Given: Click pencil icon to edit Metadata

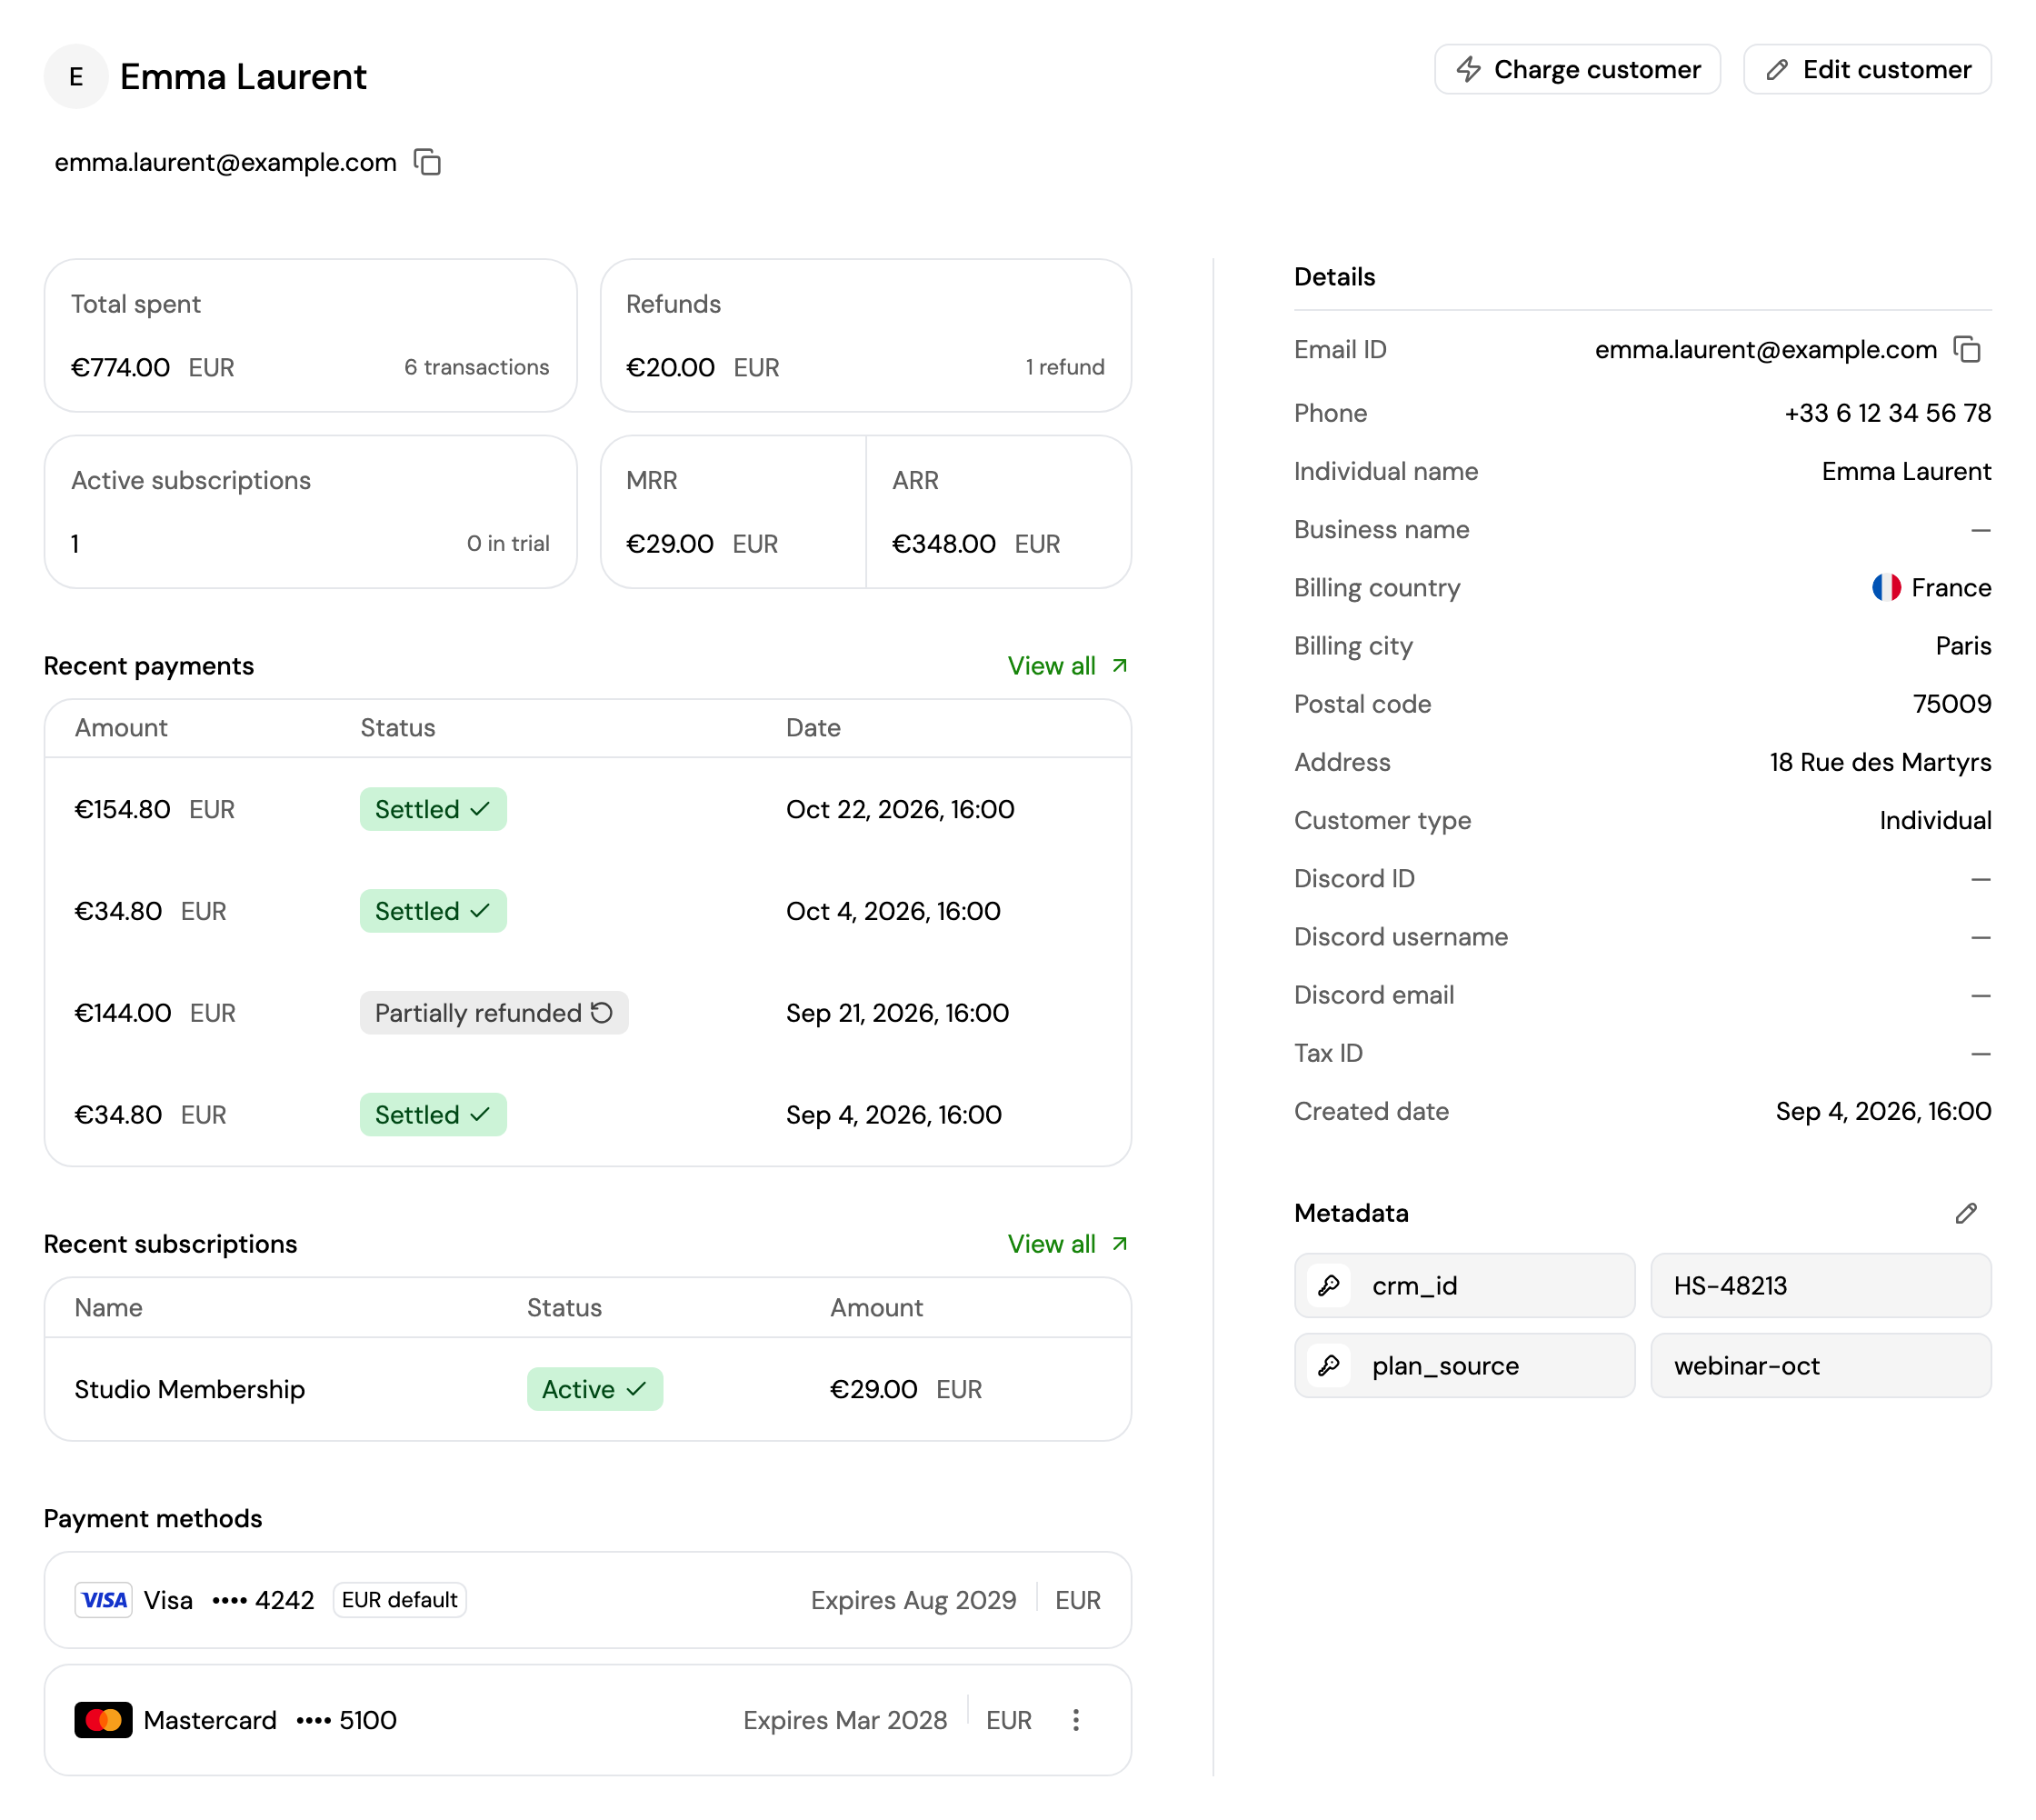Looking at the screenshot, I should pyautogui.click(x=1966, y=1213).
